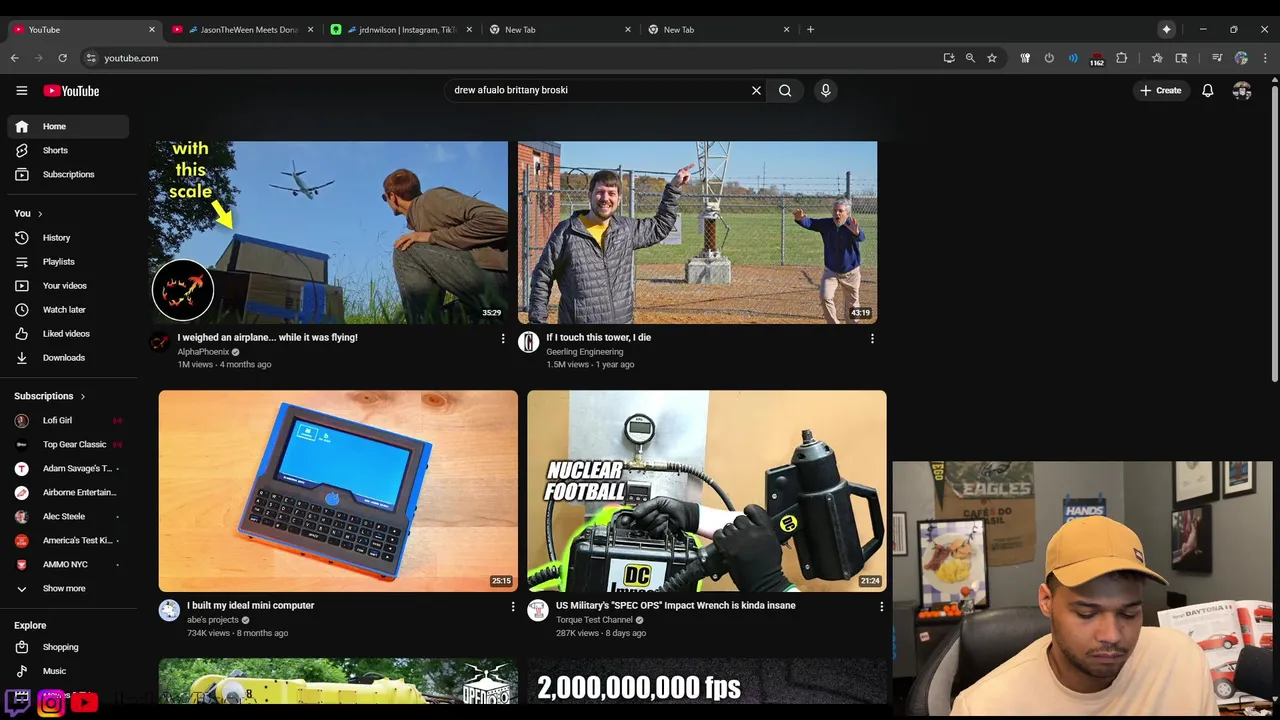Viewport: 1280px width, 720px height.
Task: Click the search magnifier button
Action: (785, 90)
